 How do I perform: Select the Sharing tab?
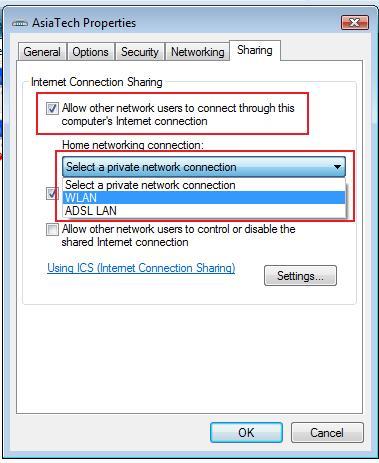[x=255, y=50]
